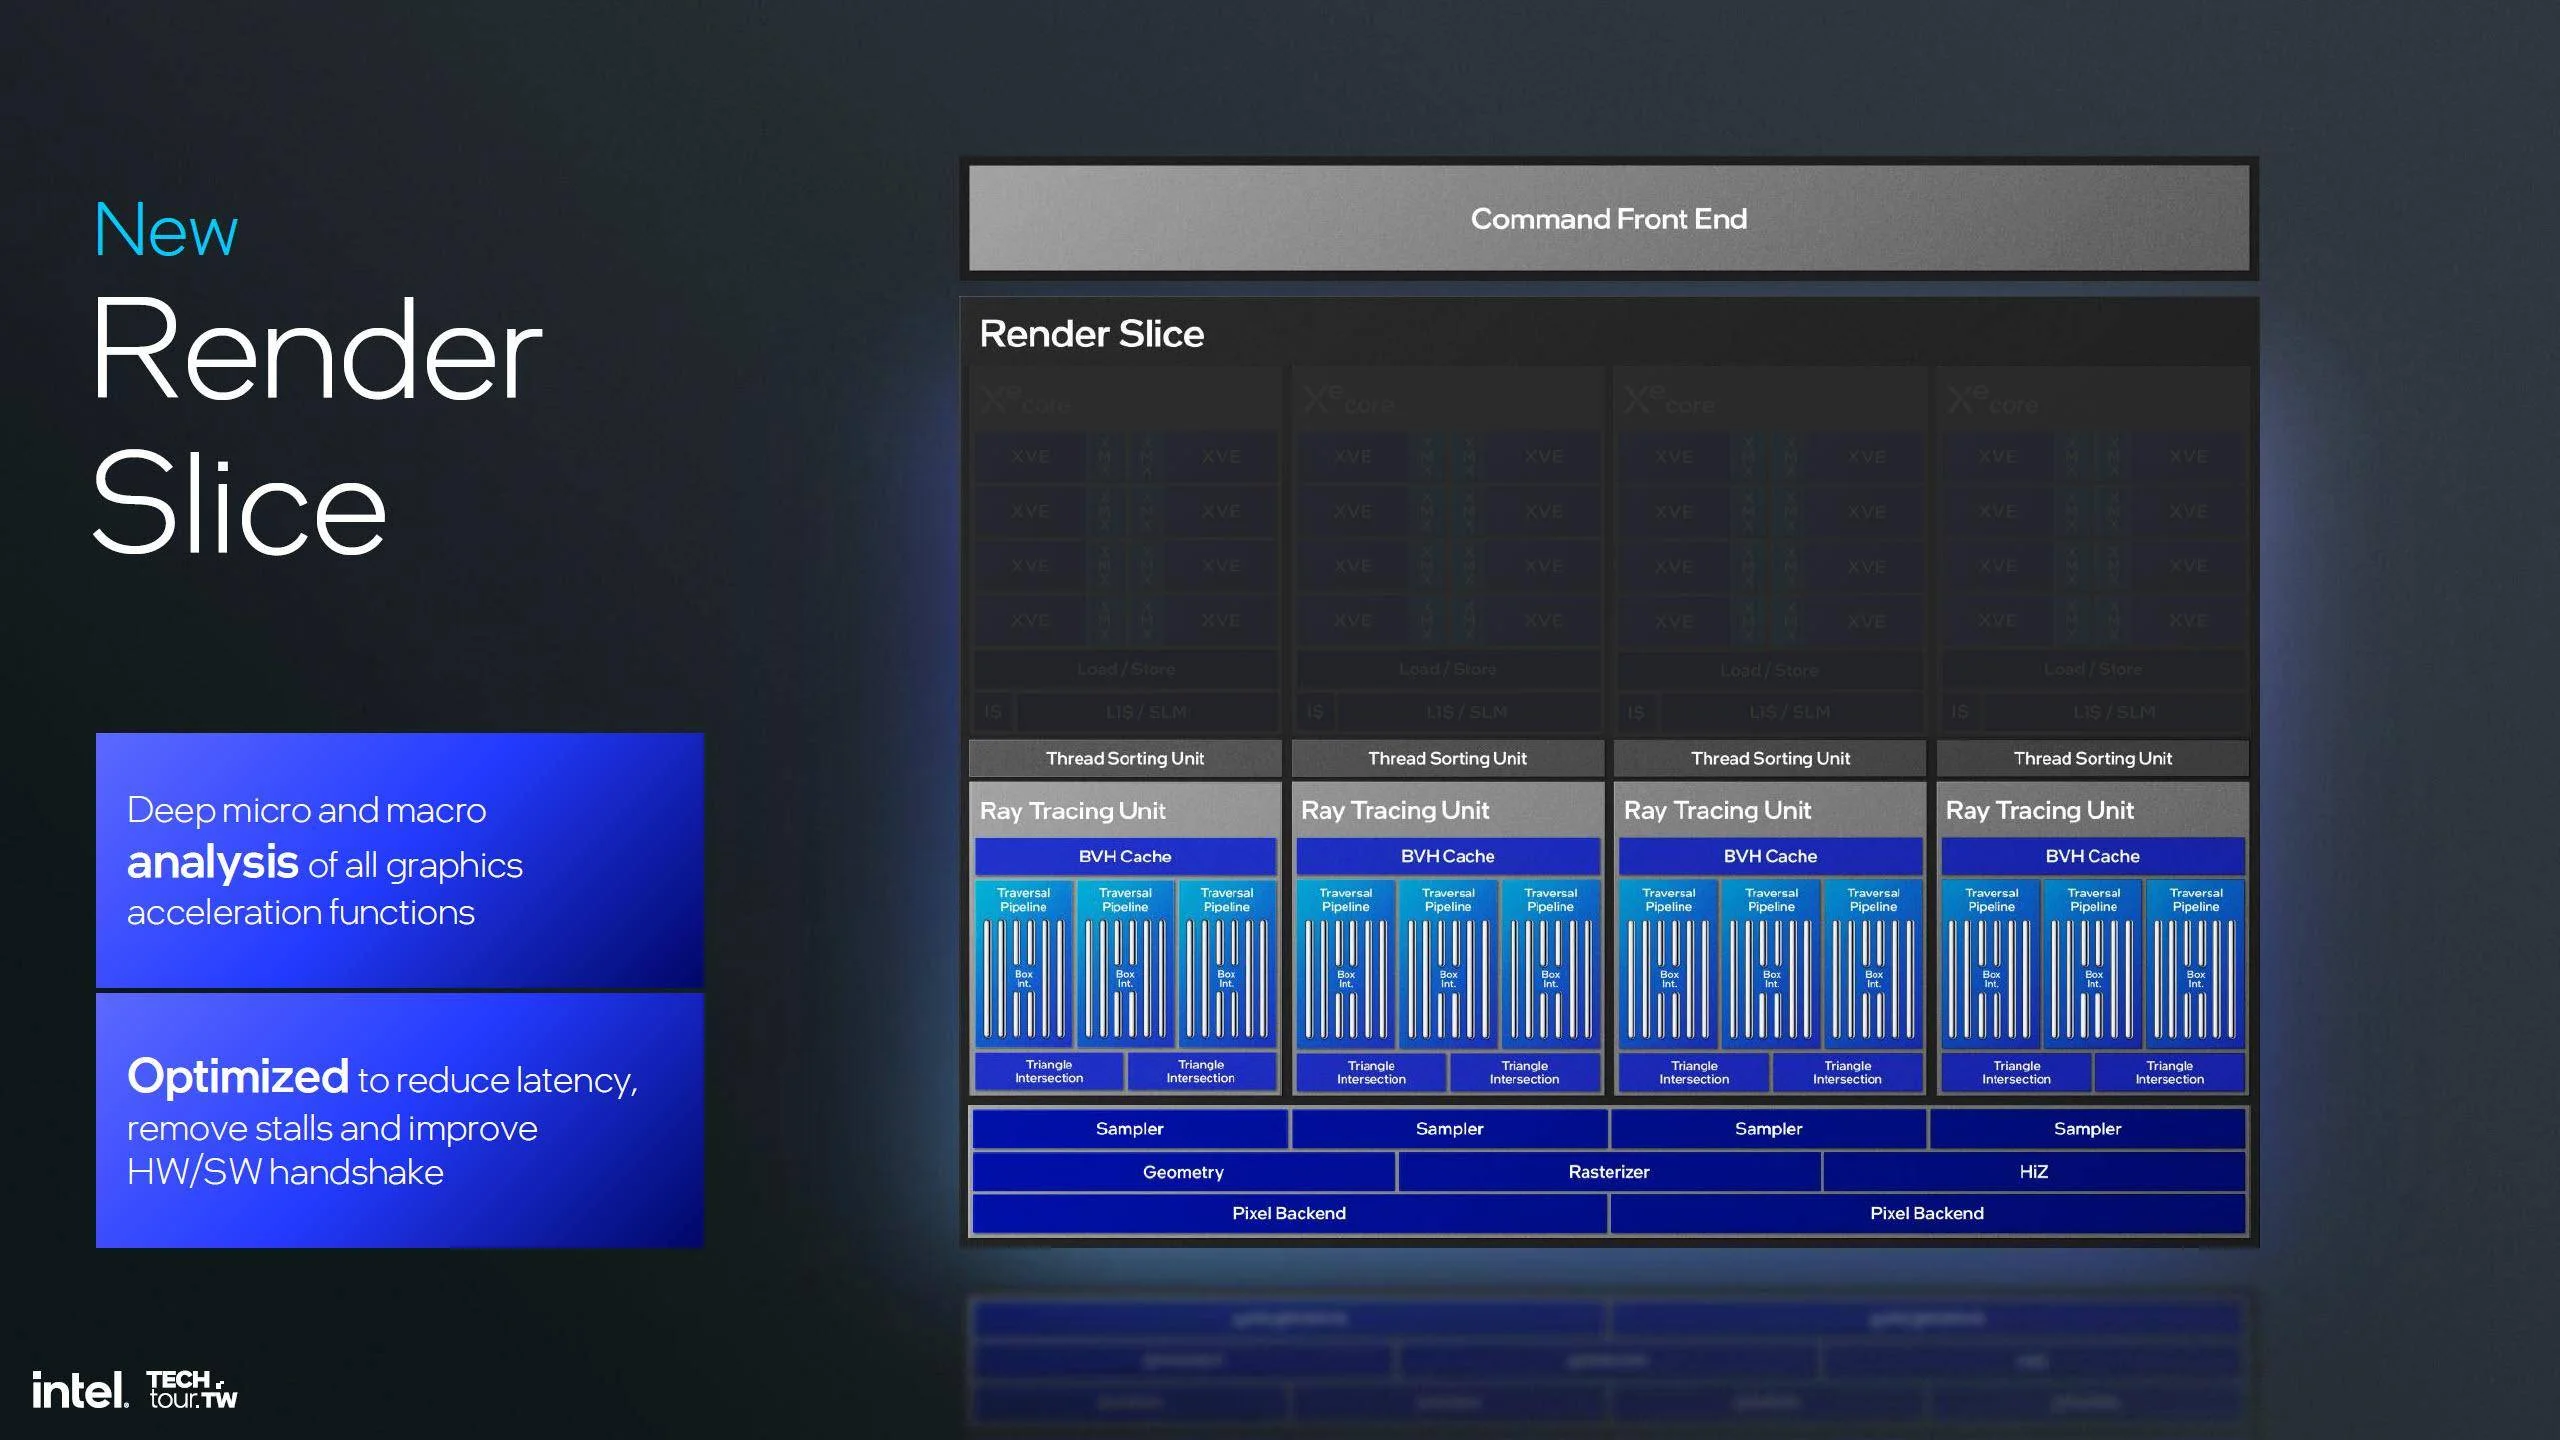
Task: Click the Deep micro and macro analysis box
Action: 400,860
